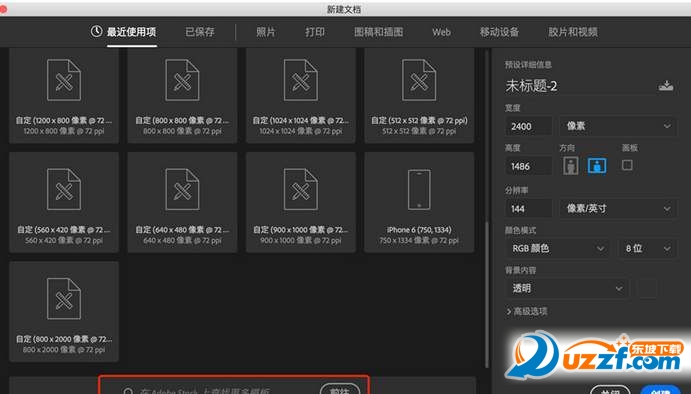Click the clock icon on 最近使用项 tab
Viewport: 691px width, 394px height.
pyautogui.click(x=97, y=31)
